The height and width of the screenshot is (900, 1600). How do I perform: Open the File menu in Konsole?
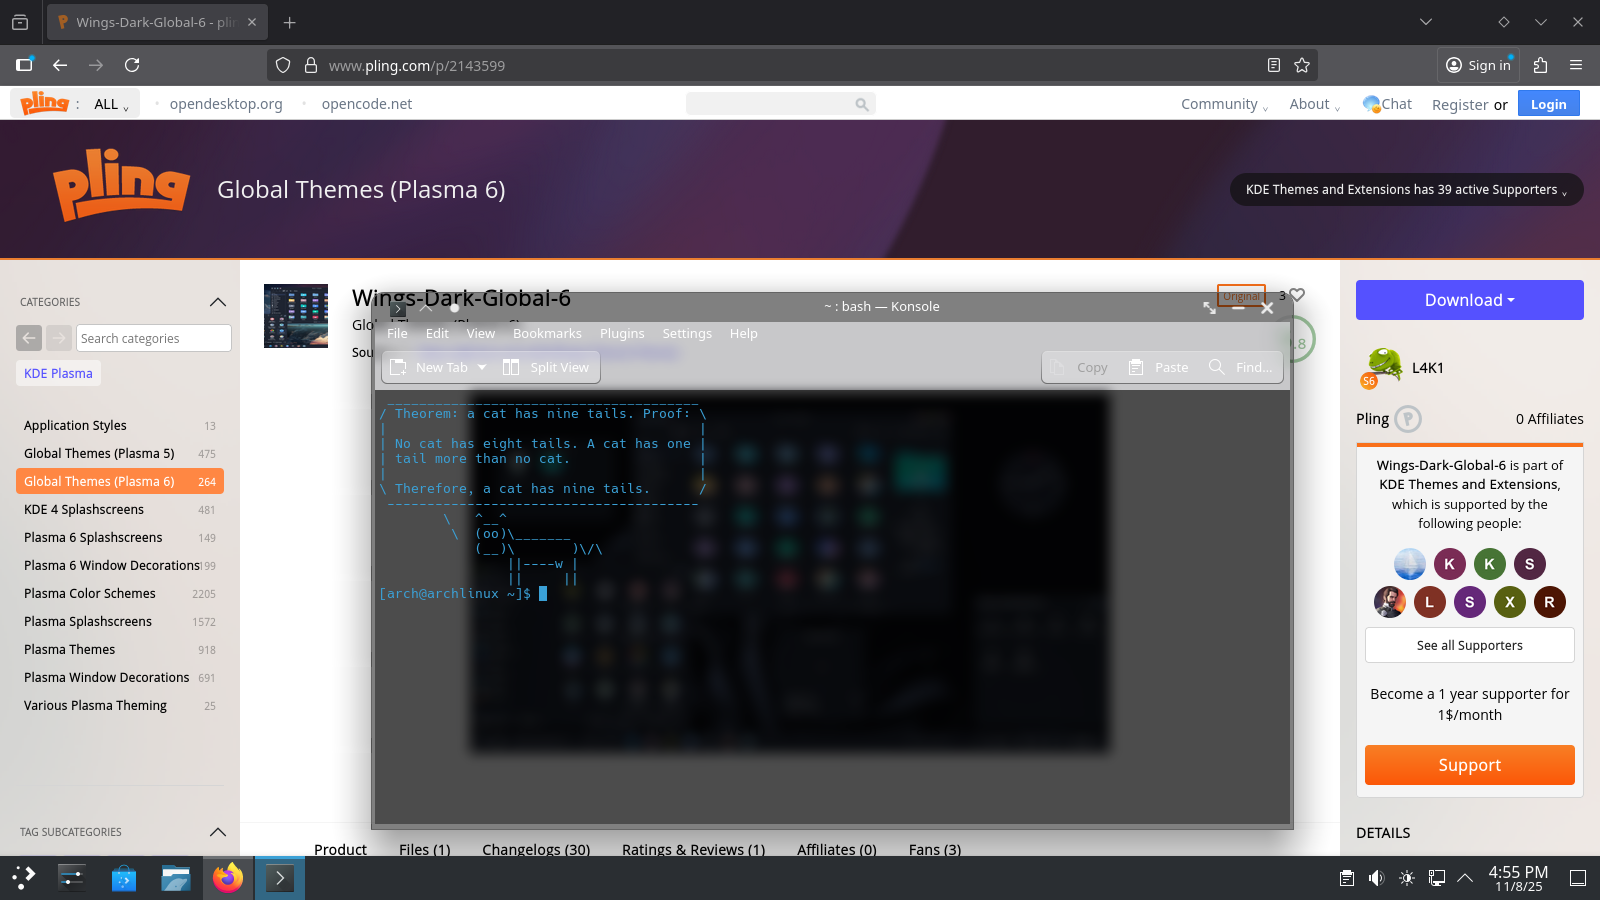click(397, 334)
